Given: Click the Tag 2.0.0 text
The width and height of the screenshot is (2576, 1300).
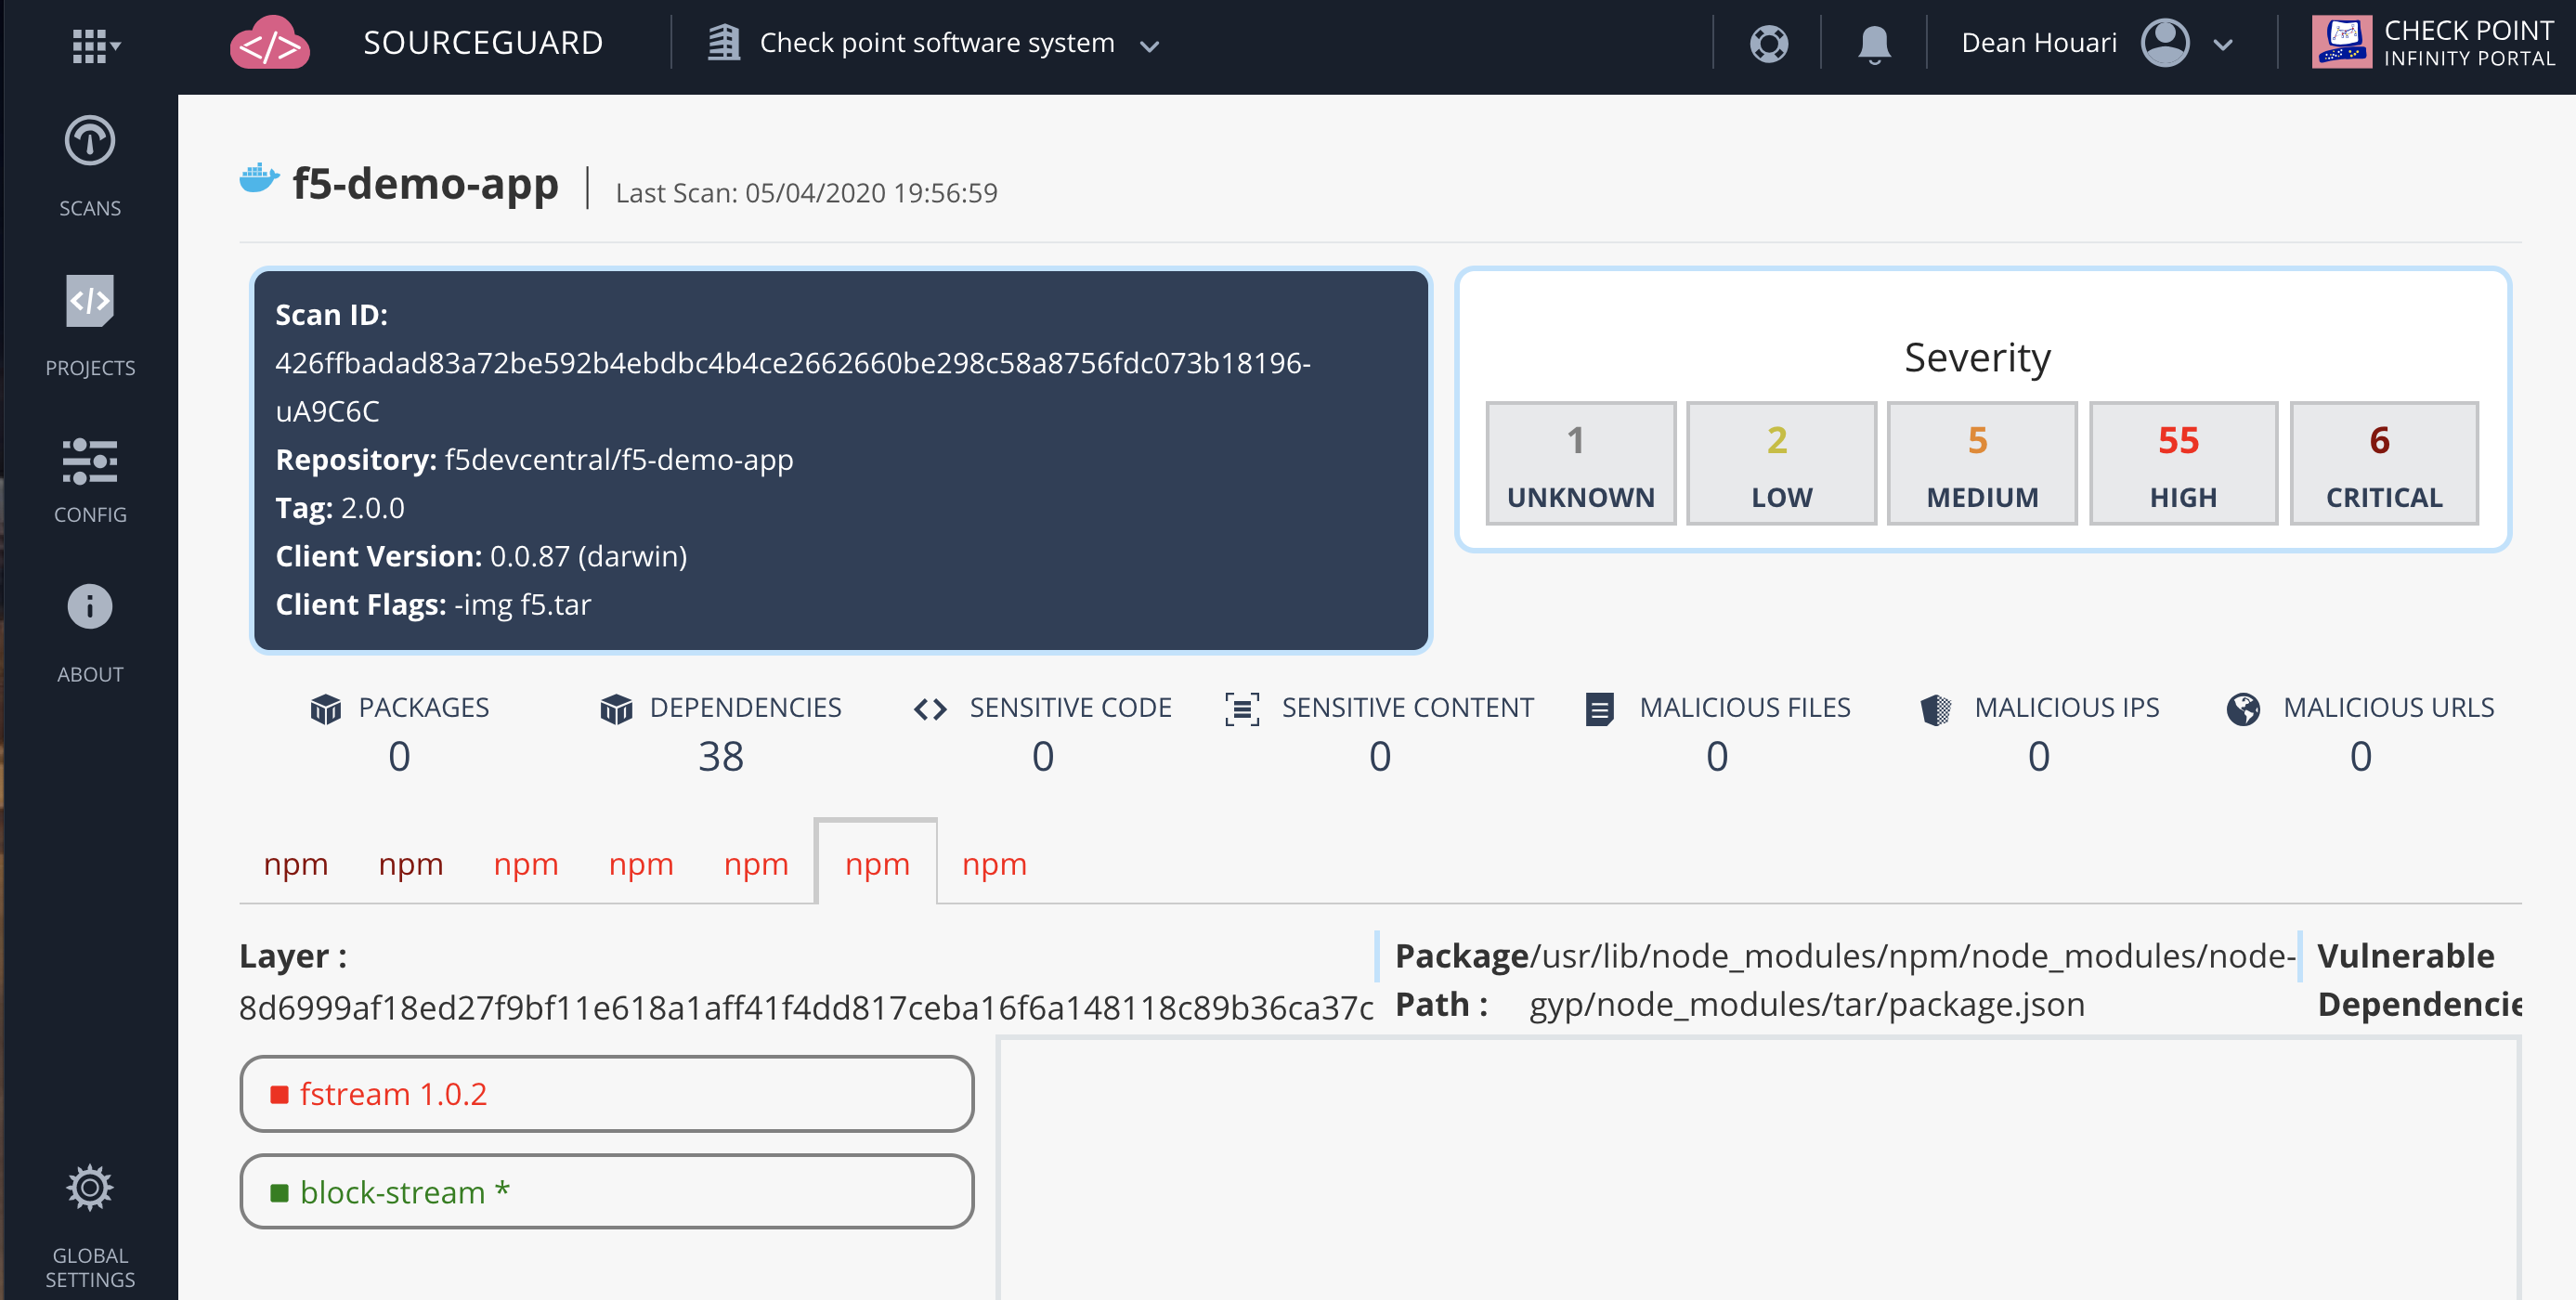Looking at the screenshot, I should (340, 508).
